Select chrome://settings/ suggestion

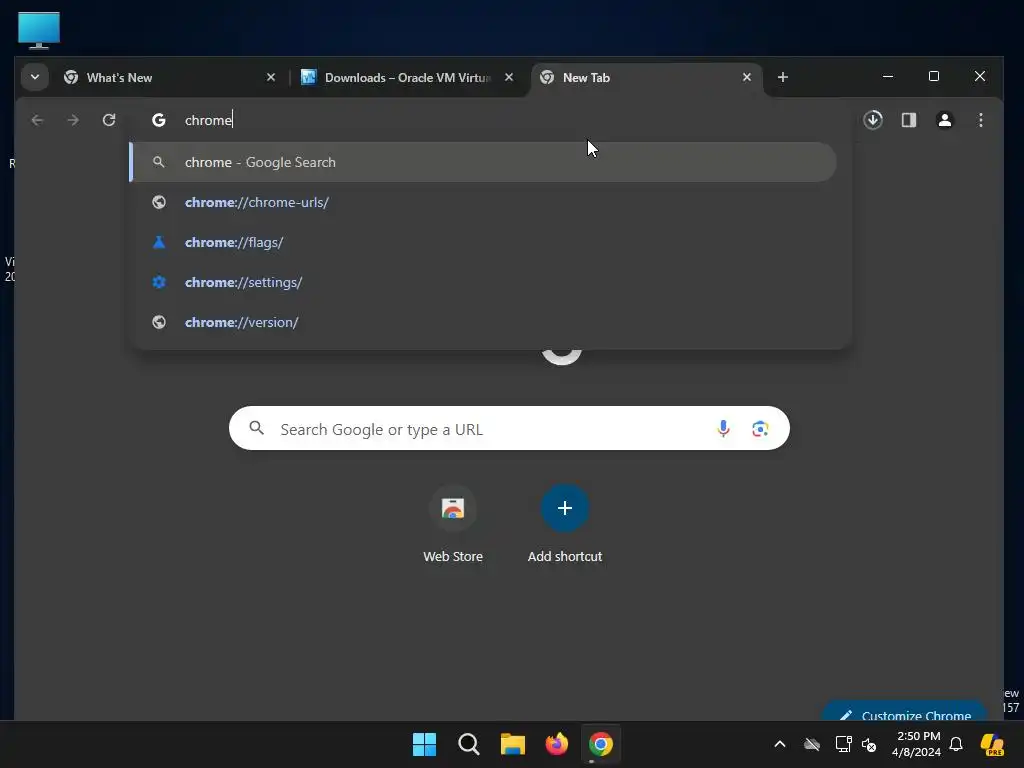pos(483,282)
